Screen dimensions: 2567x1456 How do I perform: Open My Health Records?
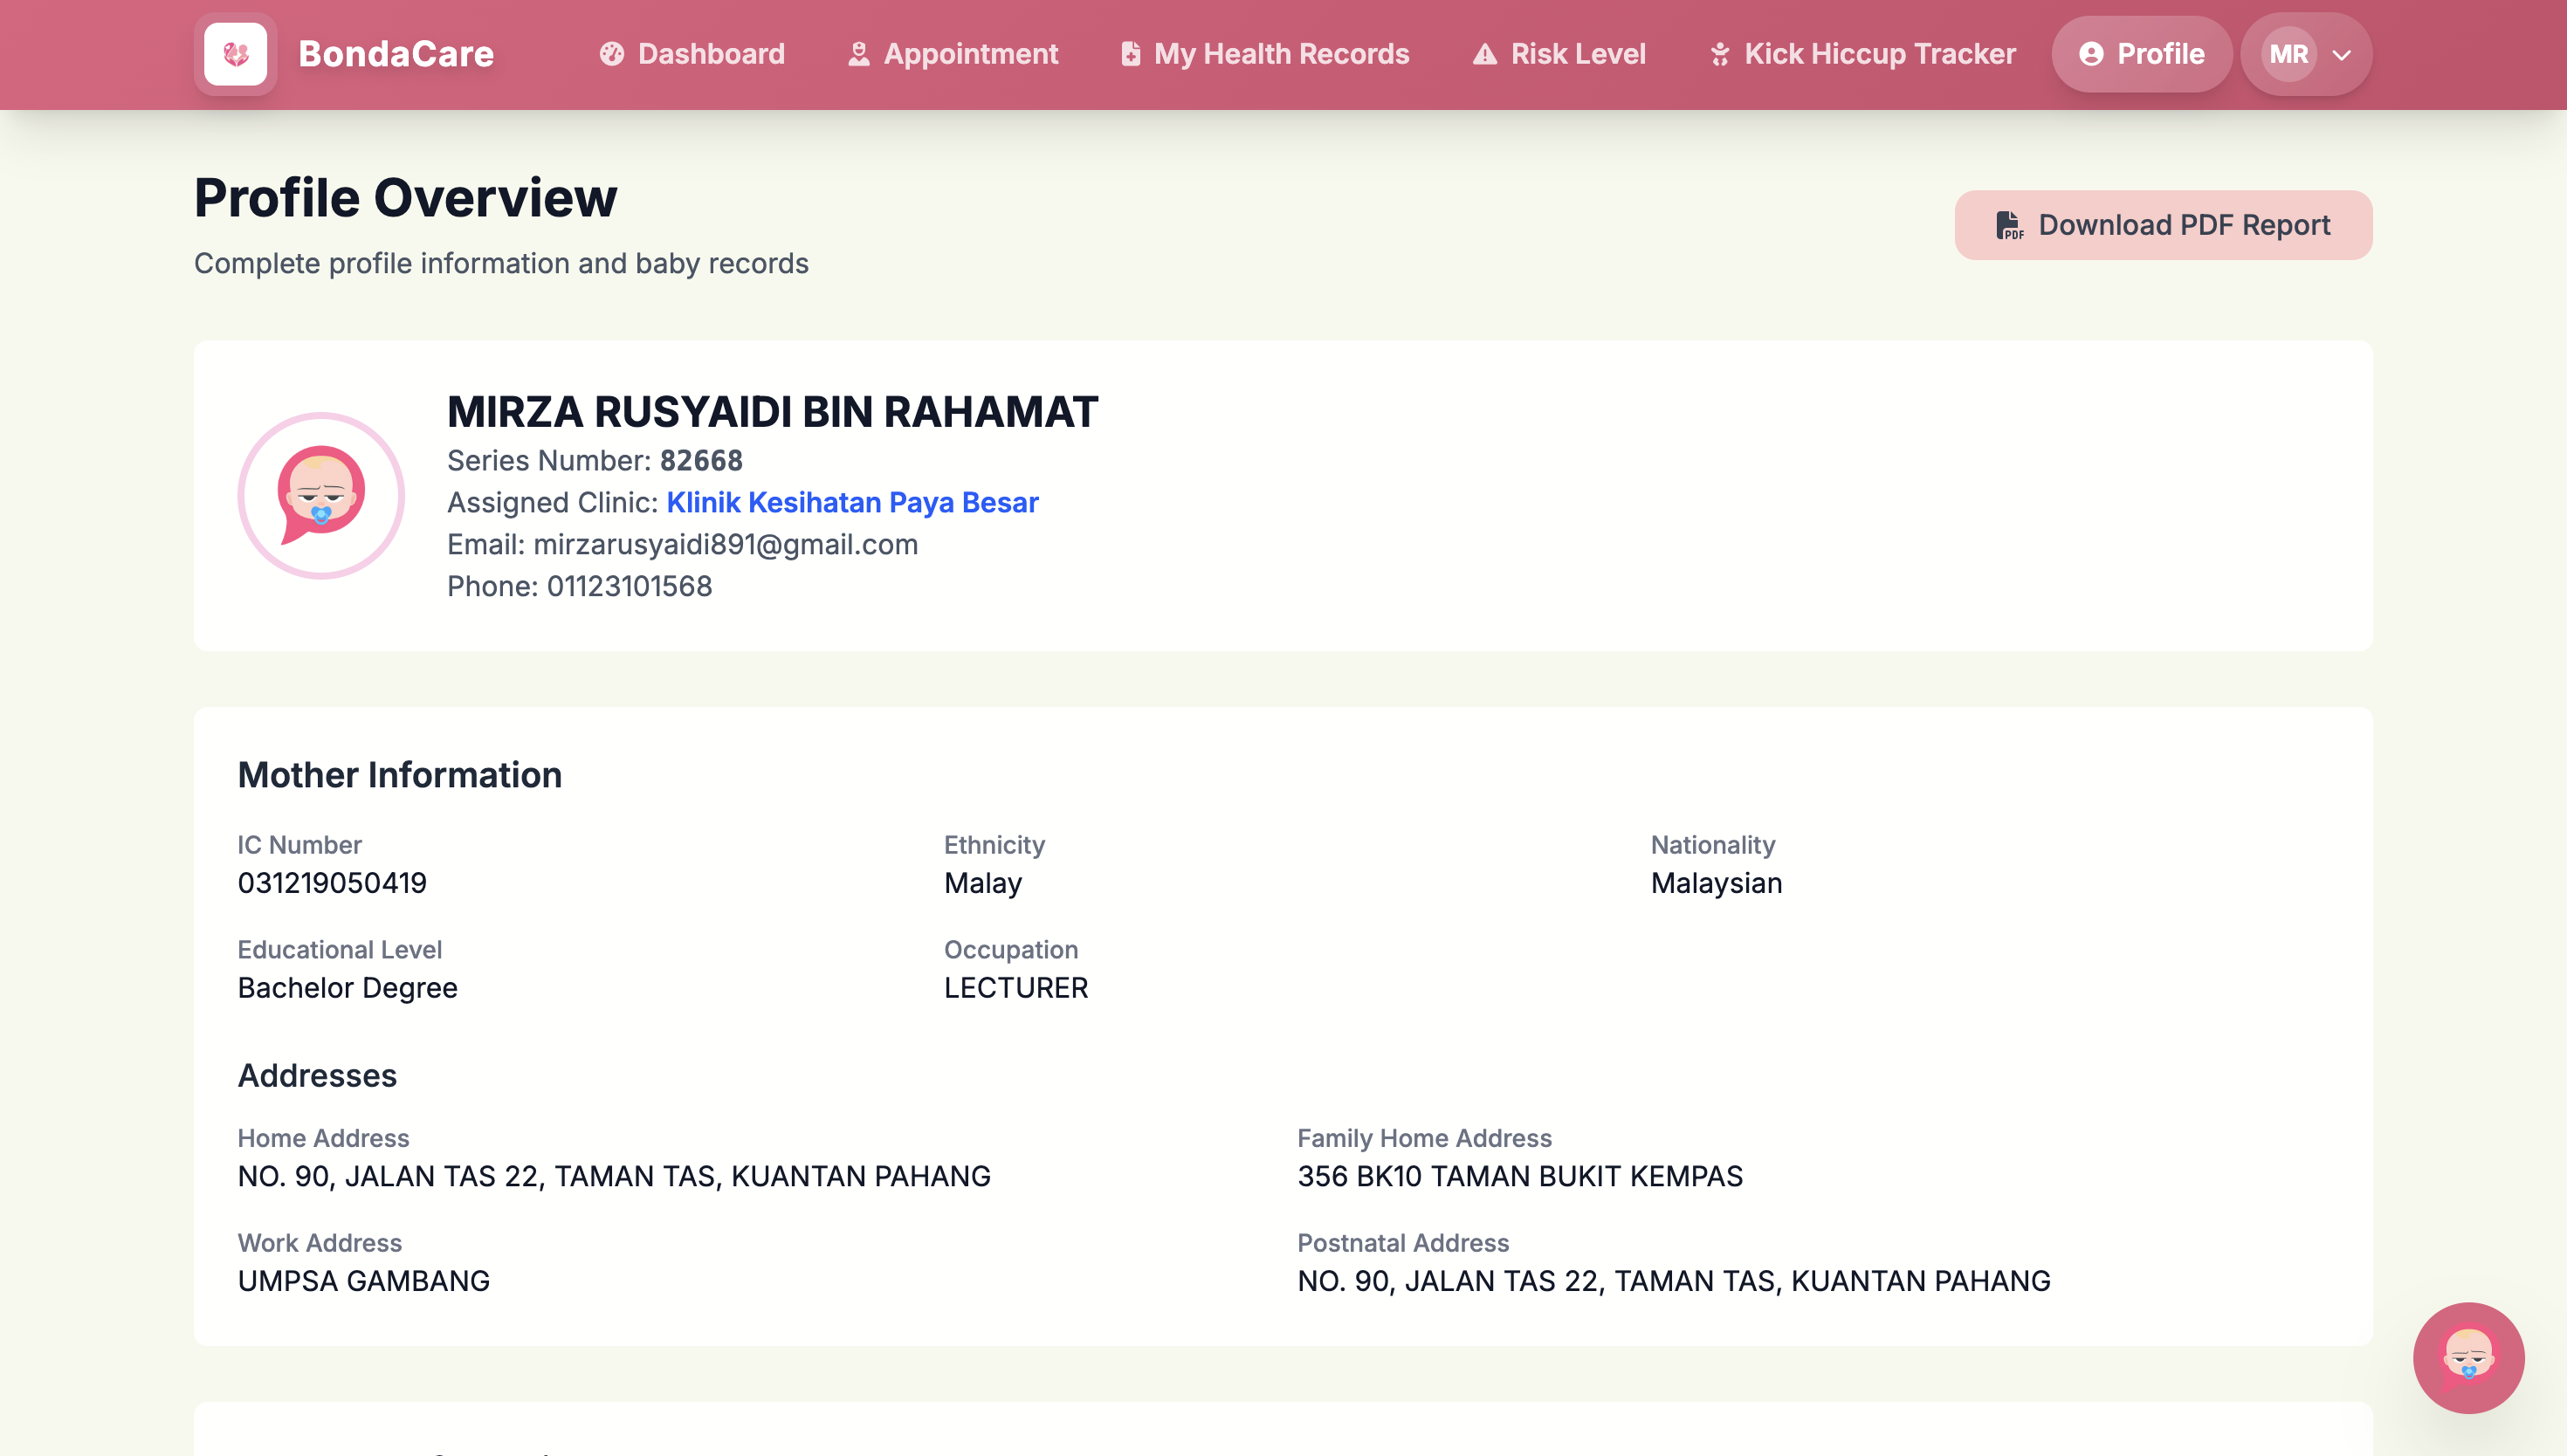(x=1264, y=54)
